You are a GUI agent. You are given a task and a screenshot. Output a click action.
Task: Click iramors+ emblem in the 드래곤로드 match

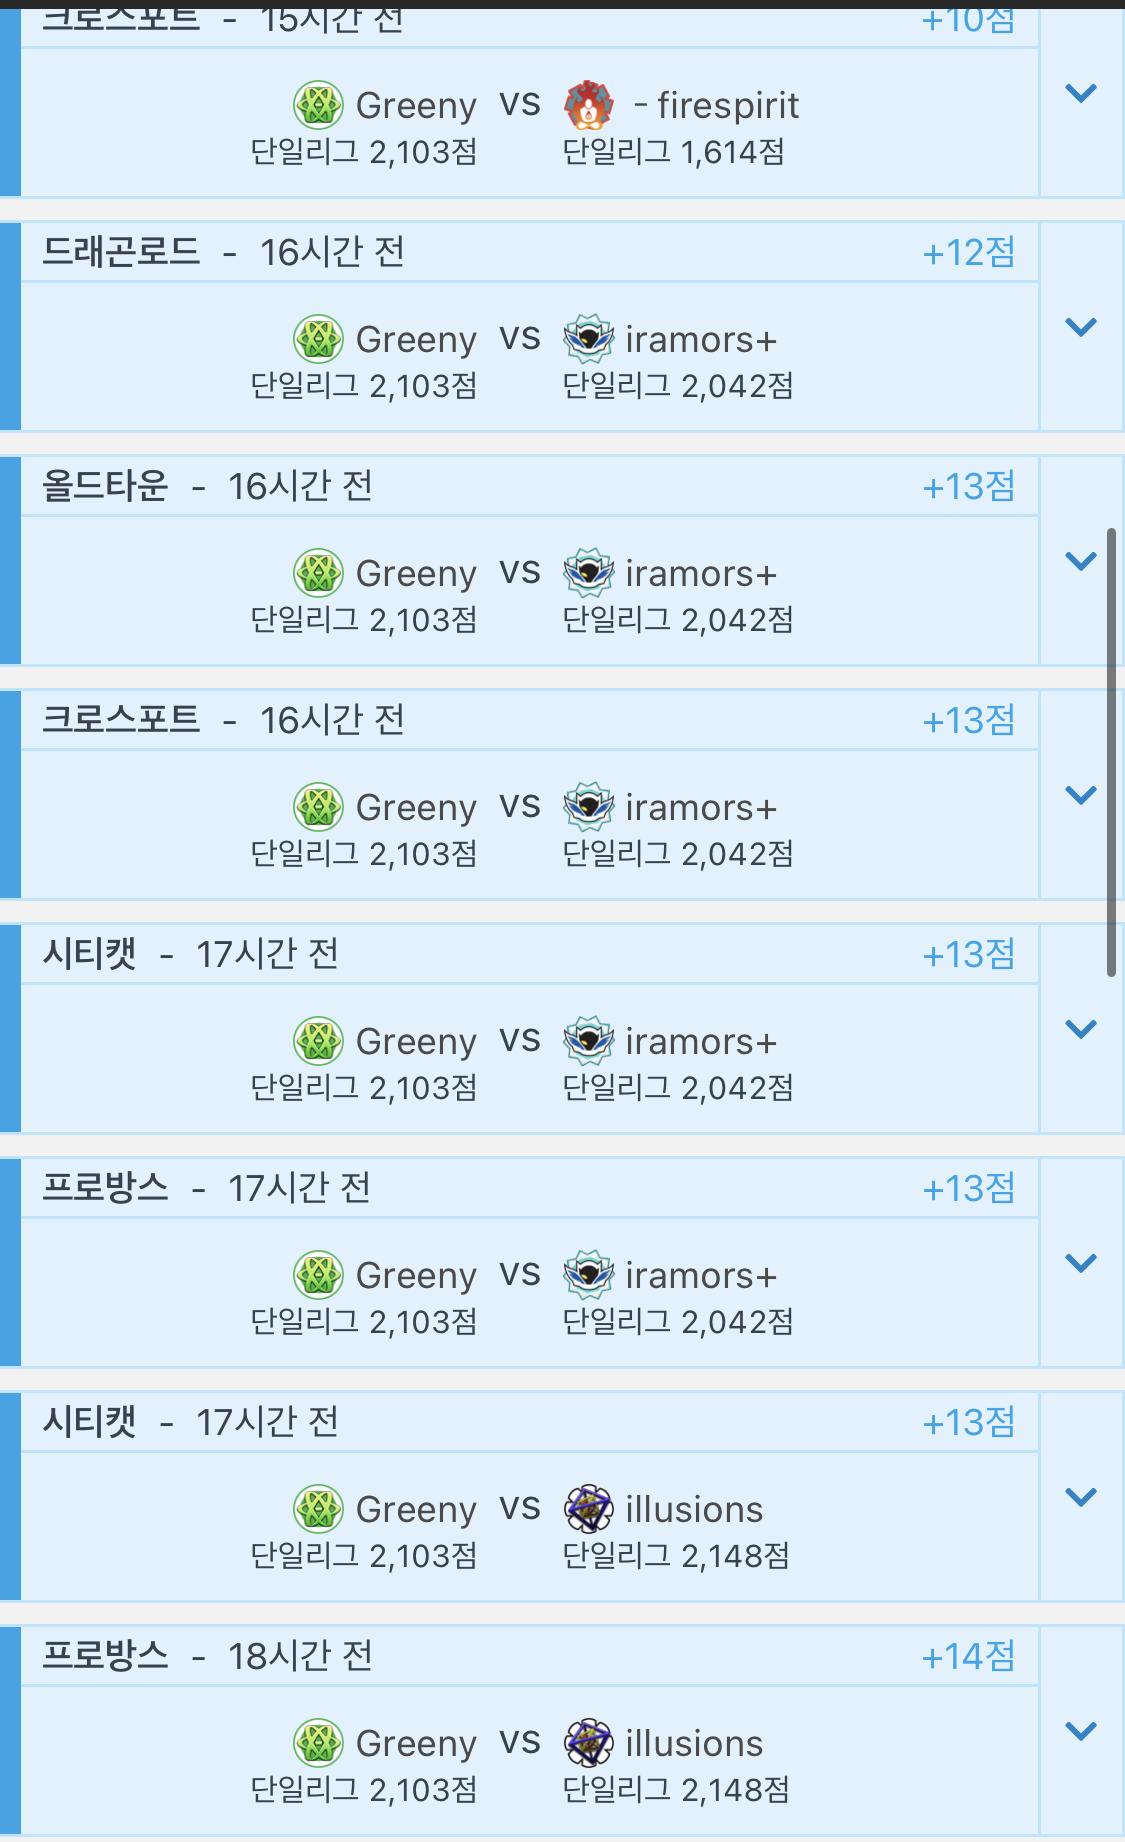pos(589,339)
